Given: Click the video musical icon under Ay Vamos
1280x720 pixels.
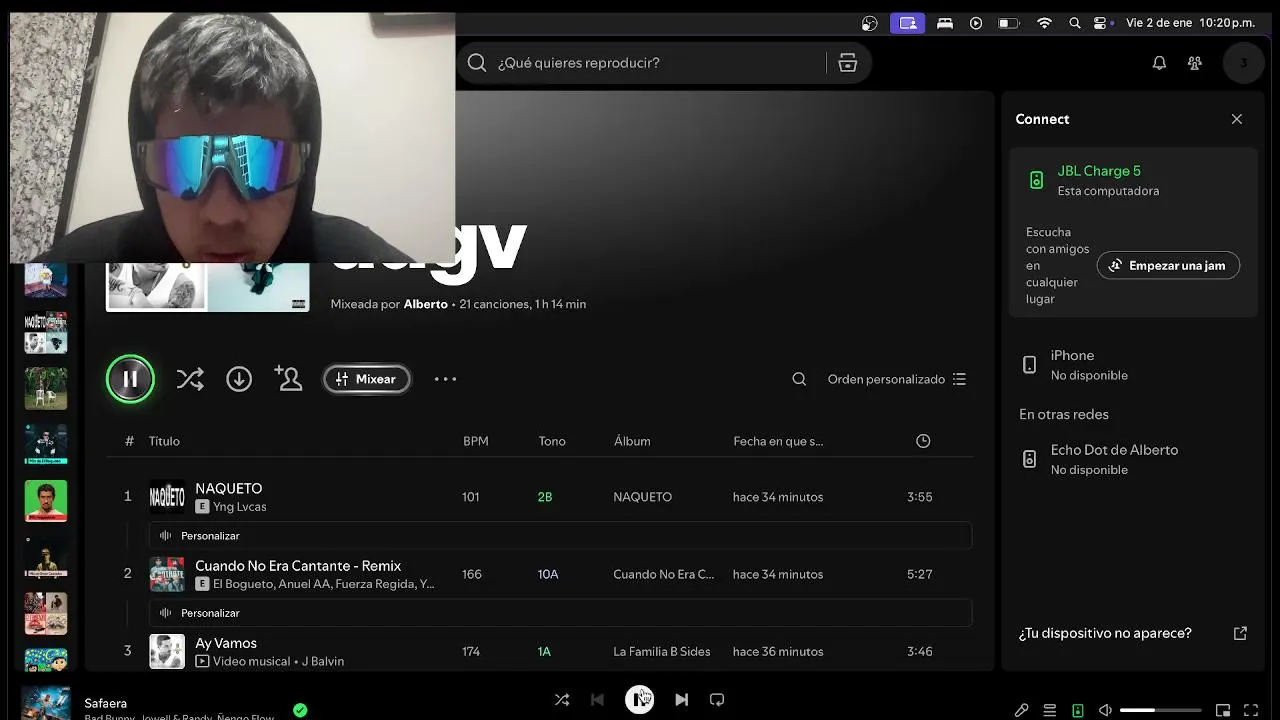Looking at the screenshot, I should tap(202, 661).
